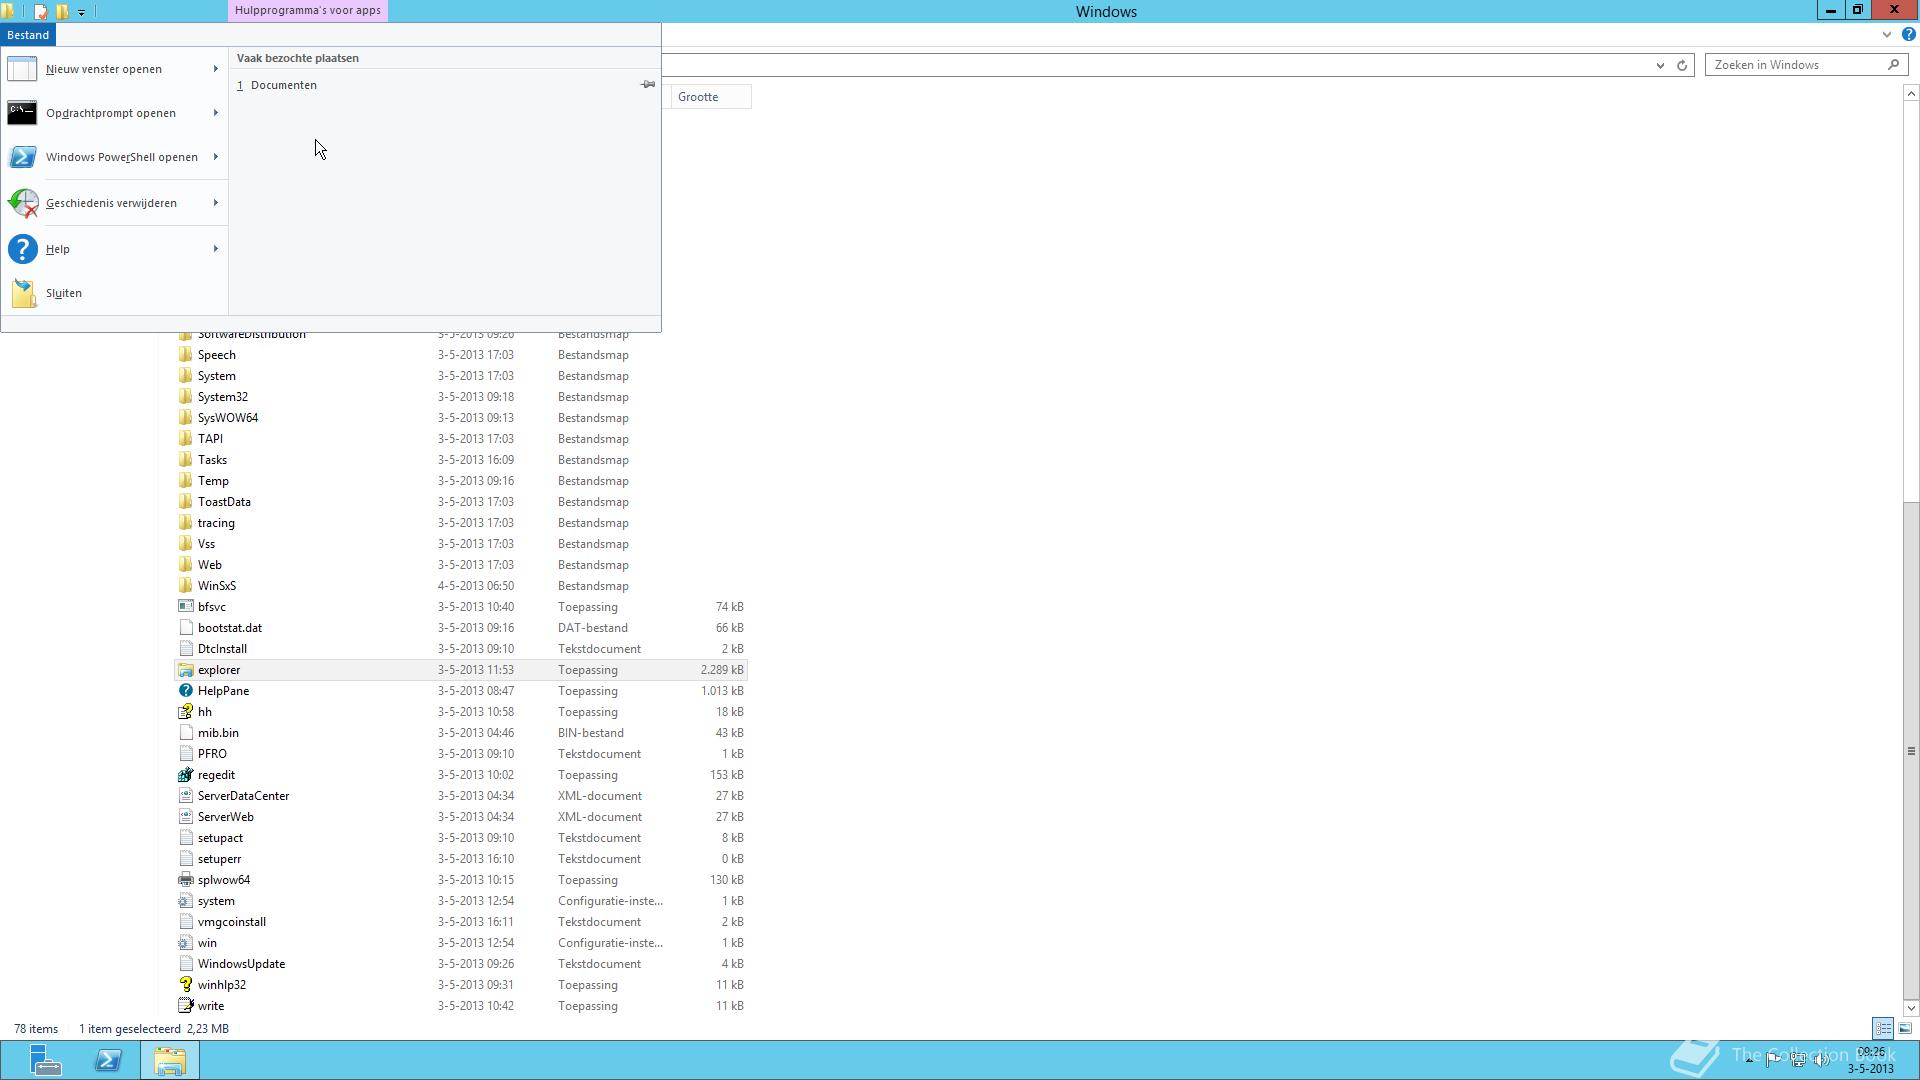Open the Action Center flag icon

[1773, 1060]
